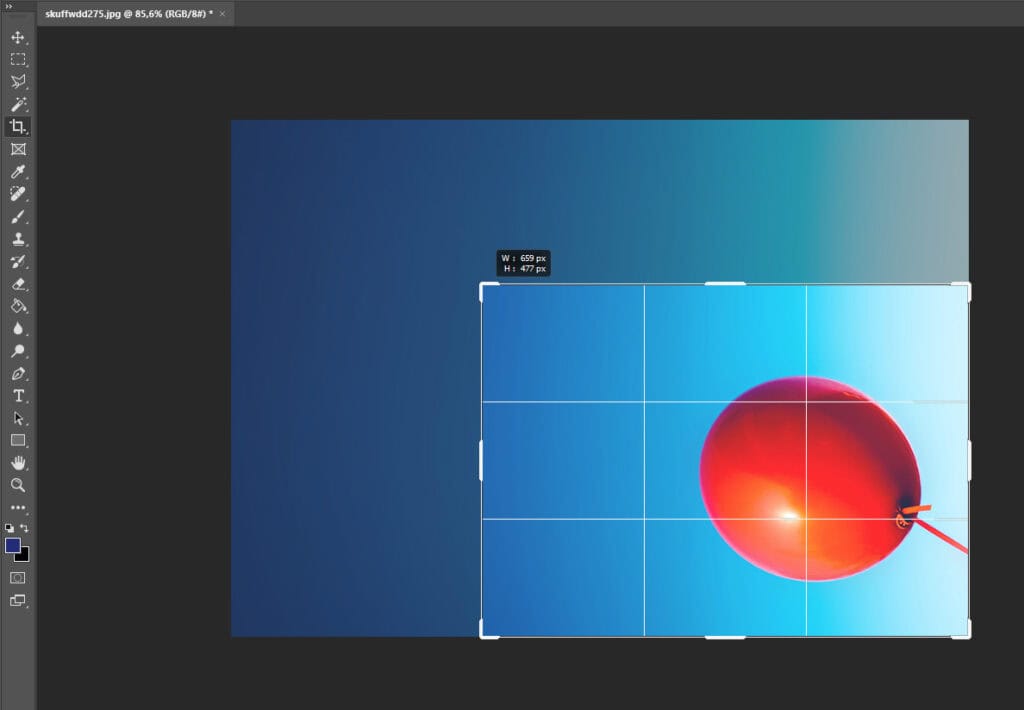Select the Brush tool
The width and height of the screenshot is (1024, 710).
click(x=17, y=216)
